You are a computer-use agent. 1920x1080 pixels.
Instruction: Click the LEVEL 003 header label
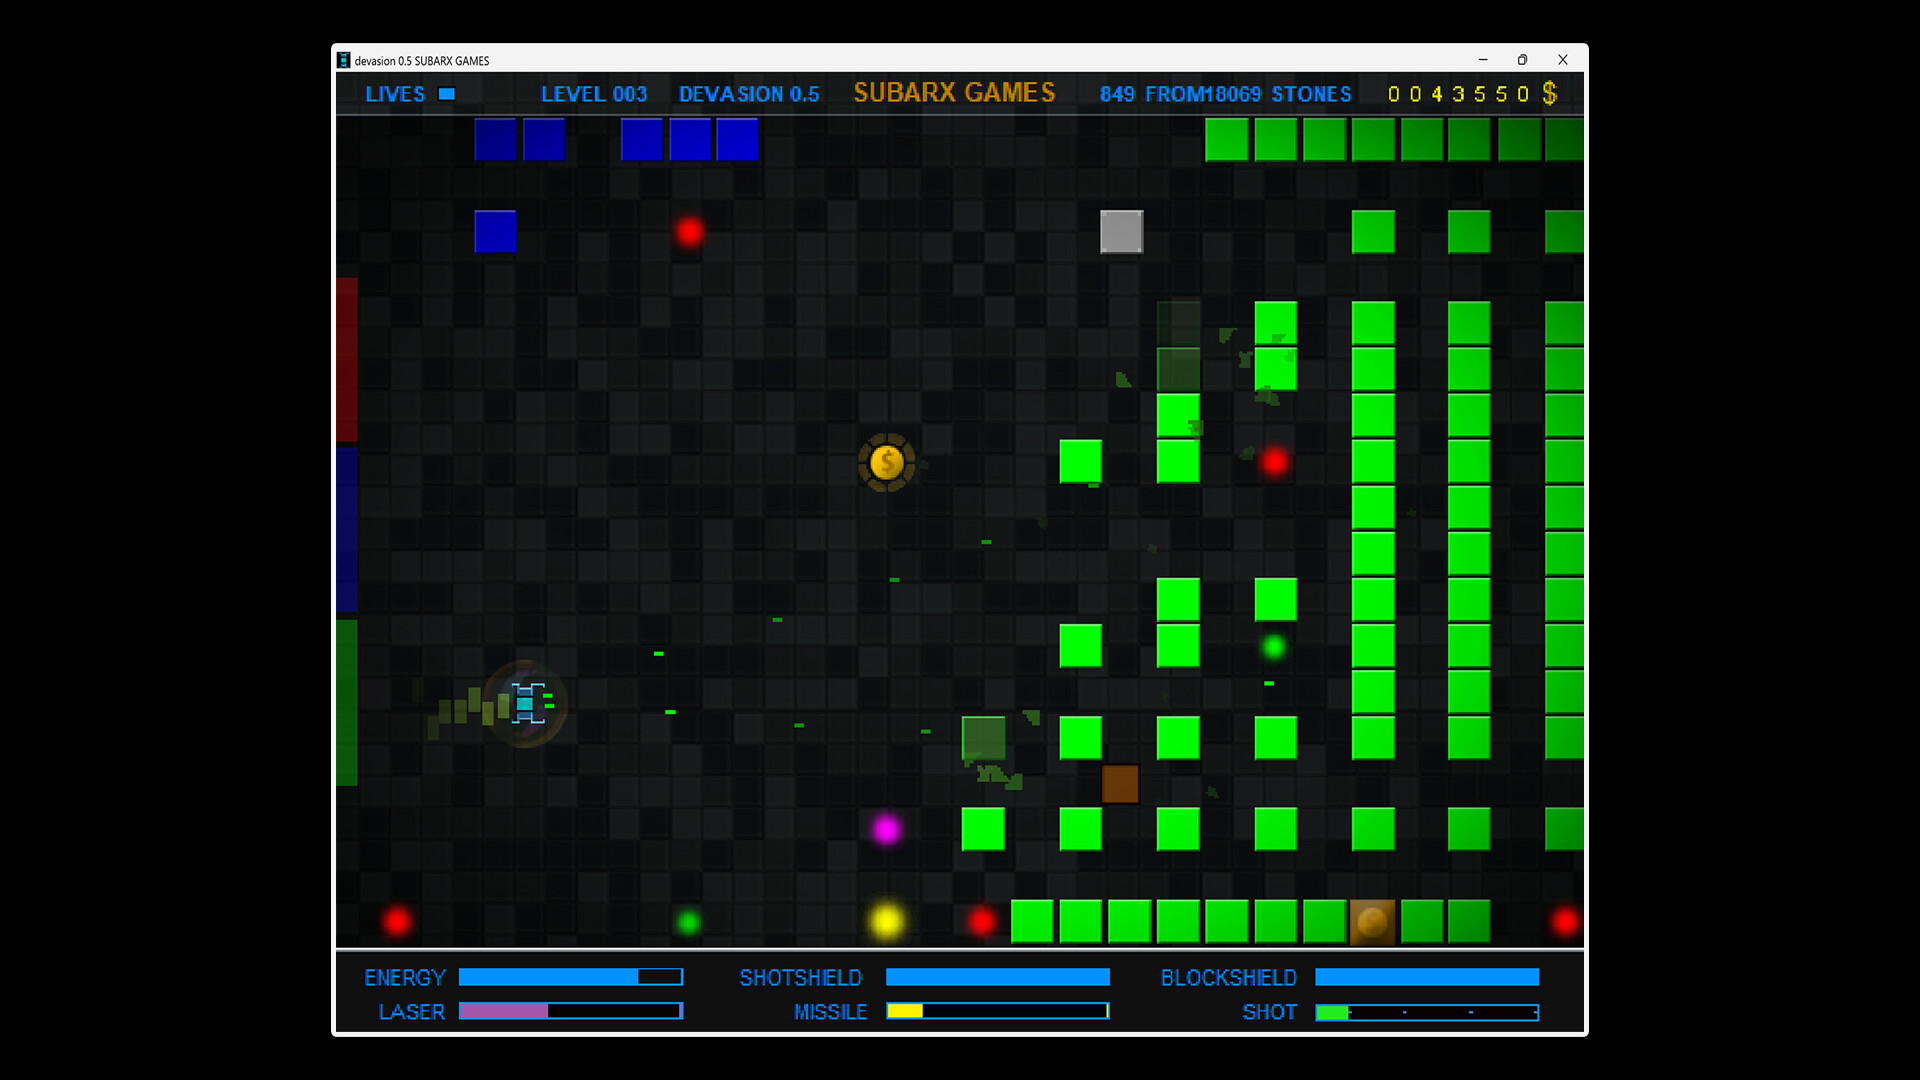pos(595,93)
